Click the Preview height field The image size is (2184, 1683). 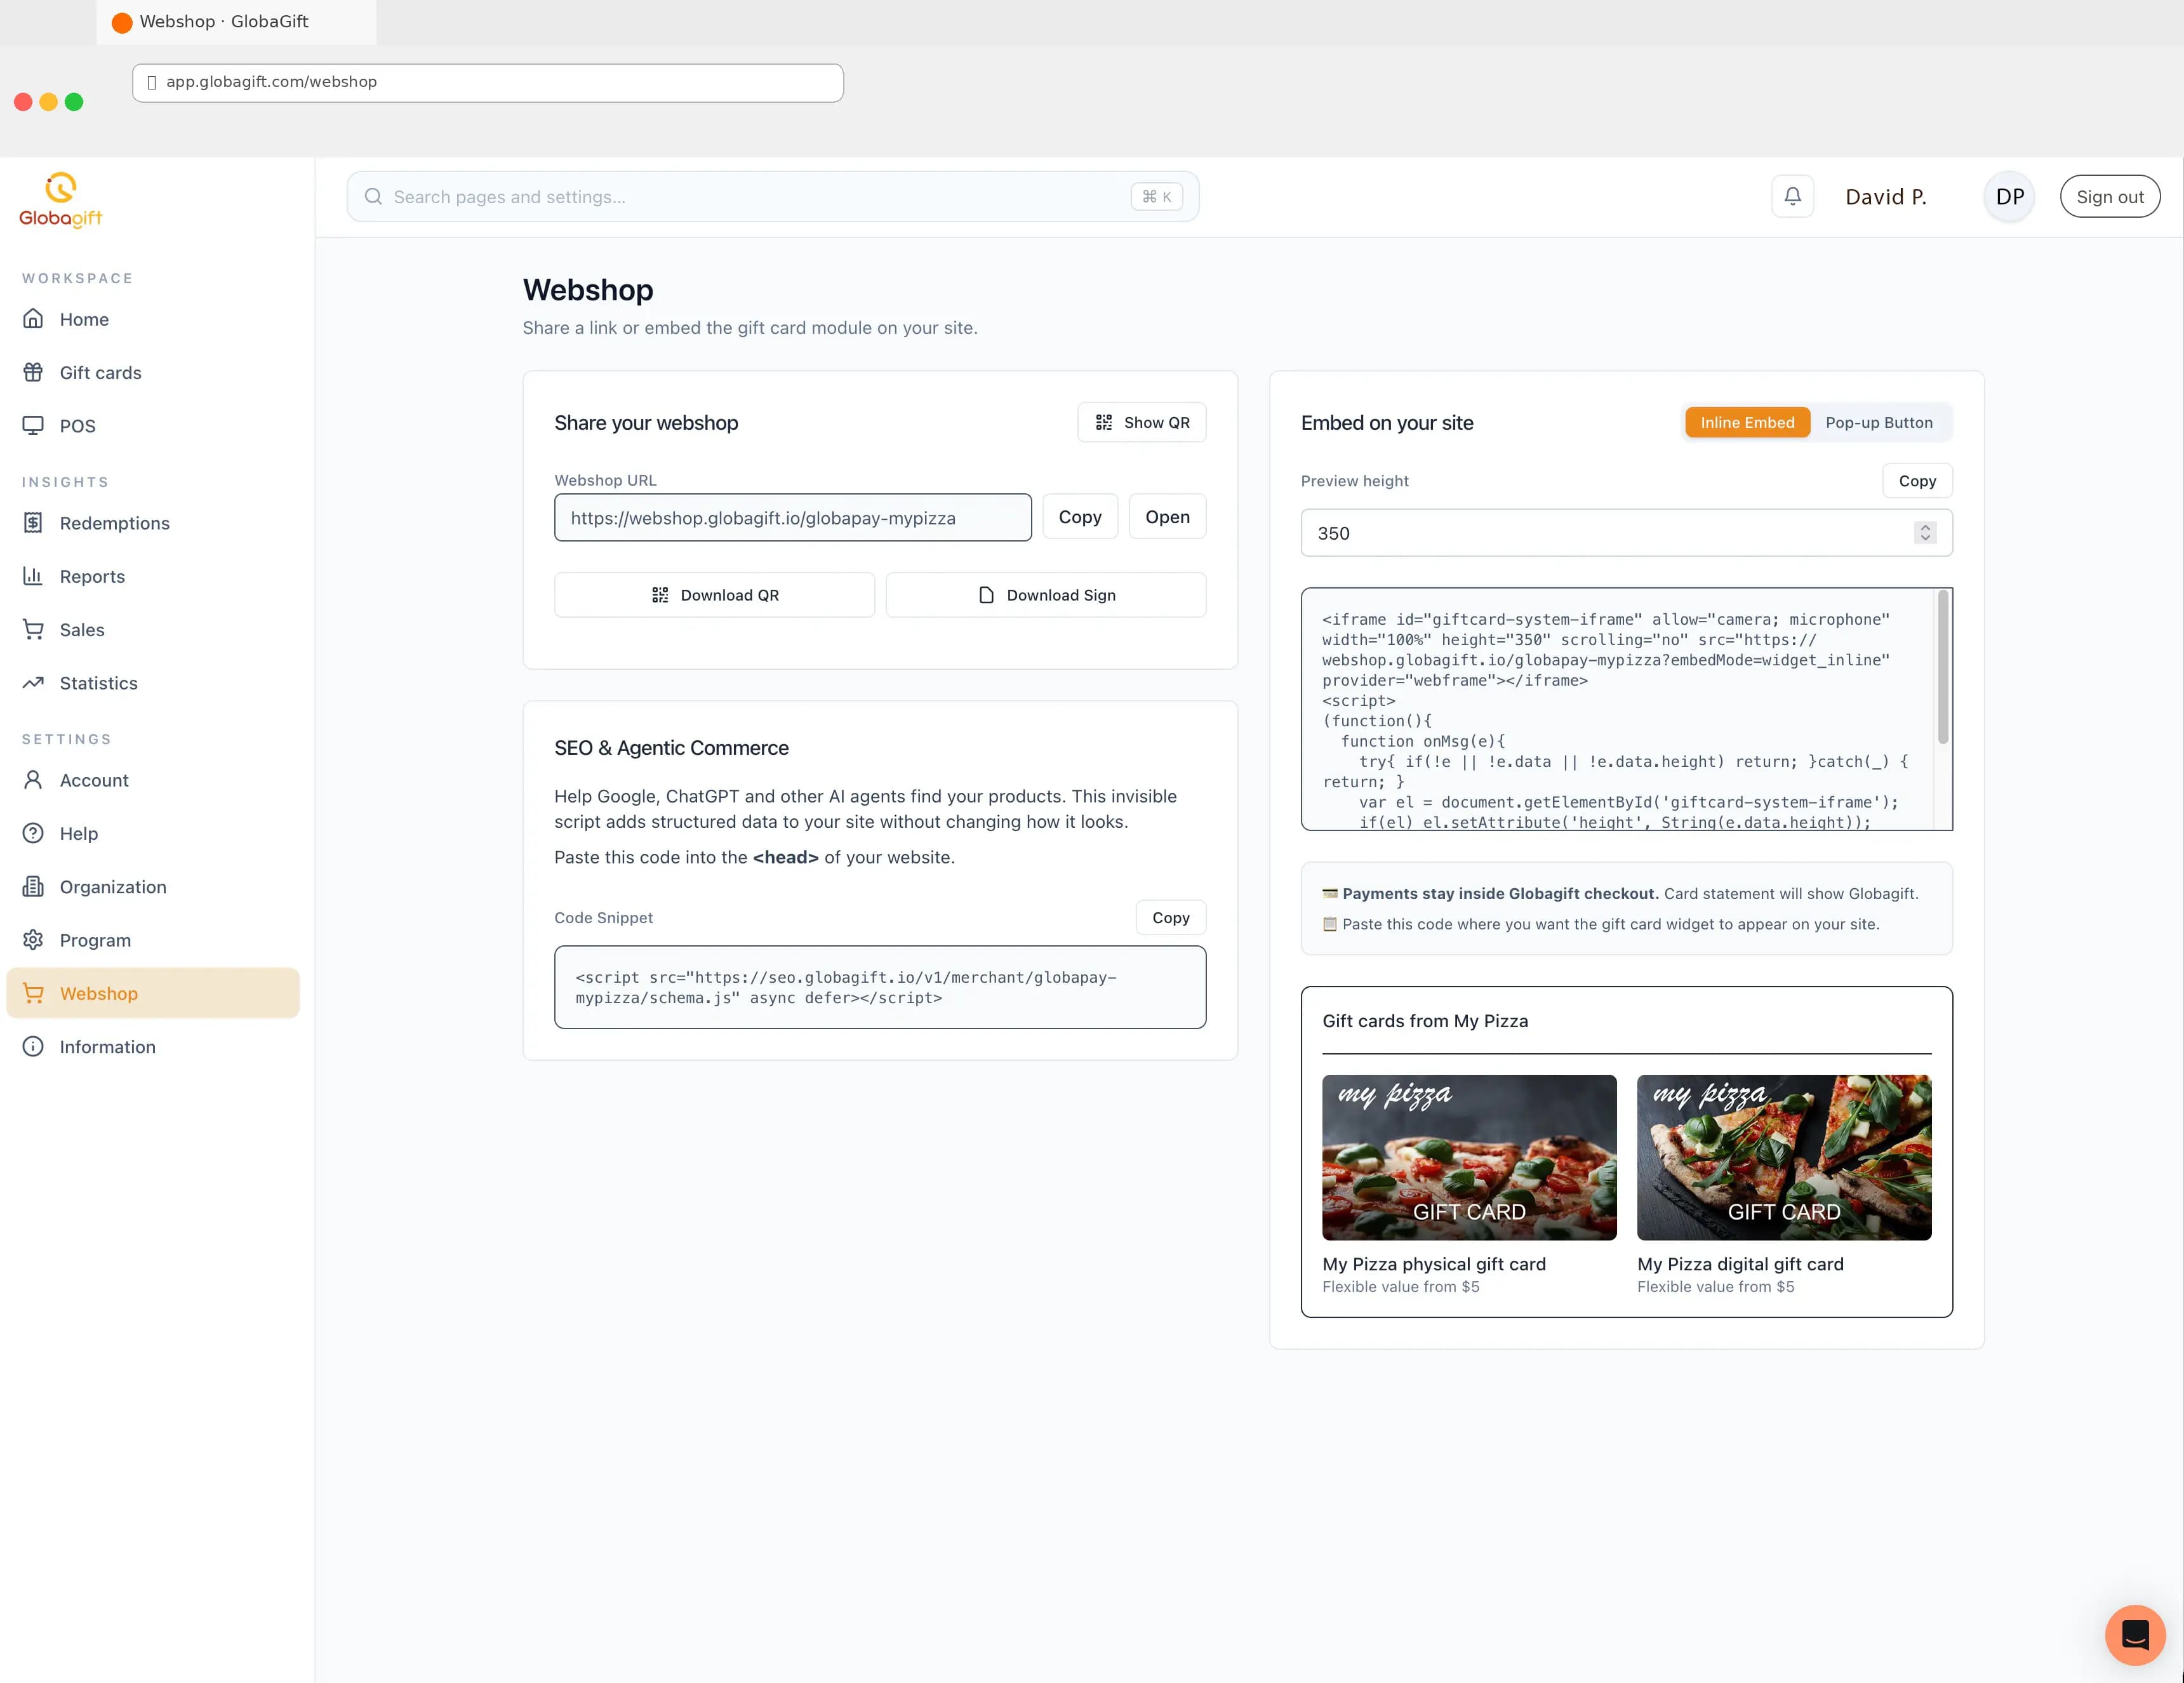coord(1626,533)
